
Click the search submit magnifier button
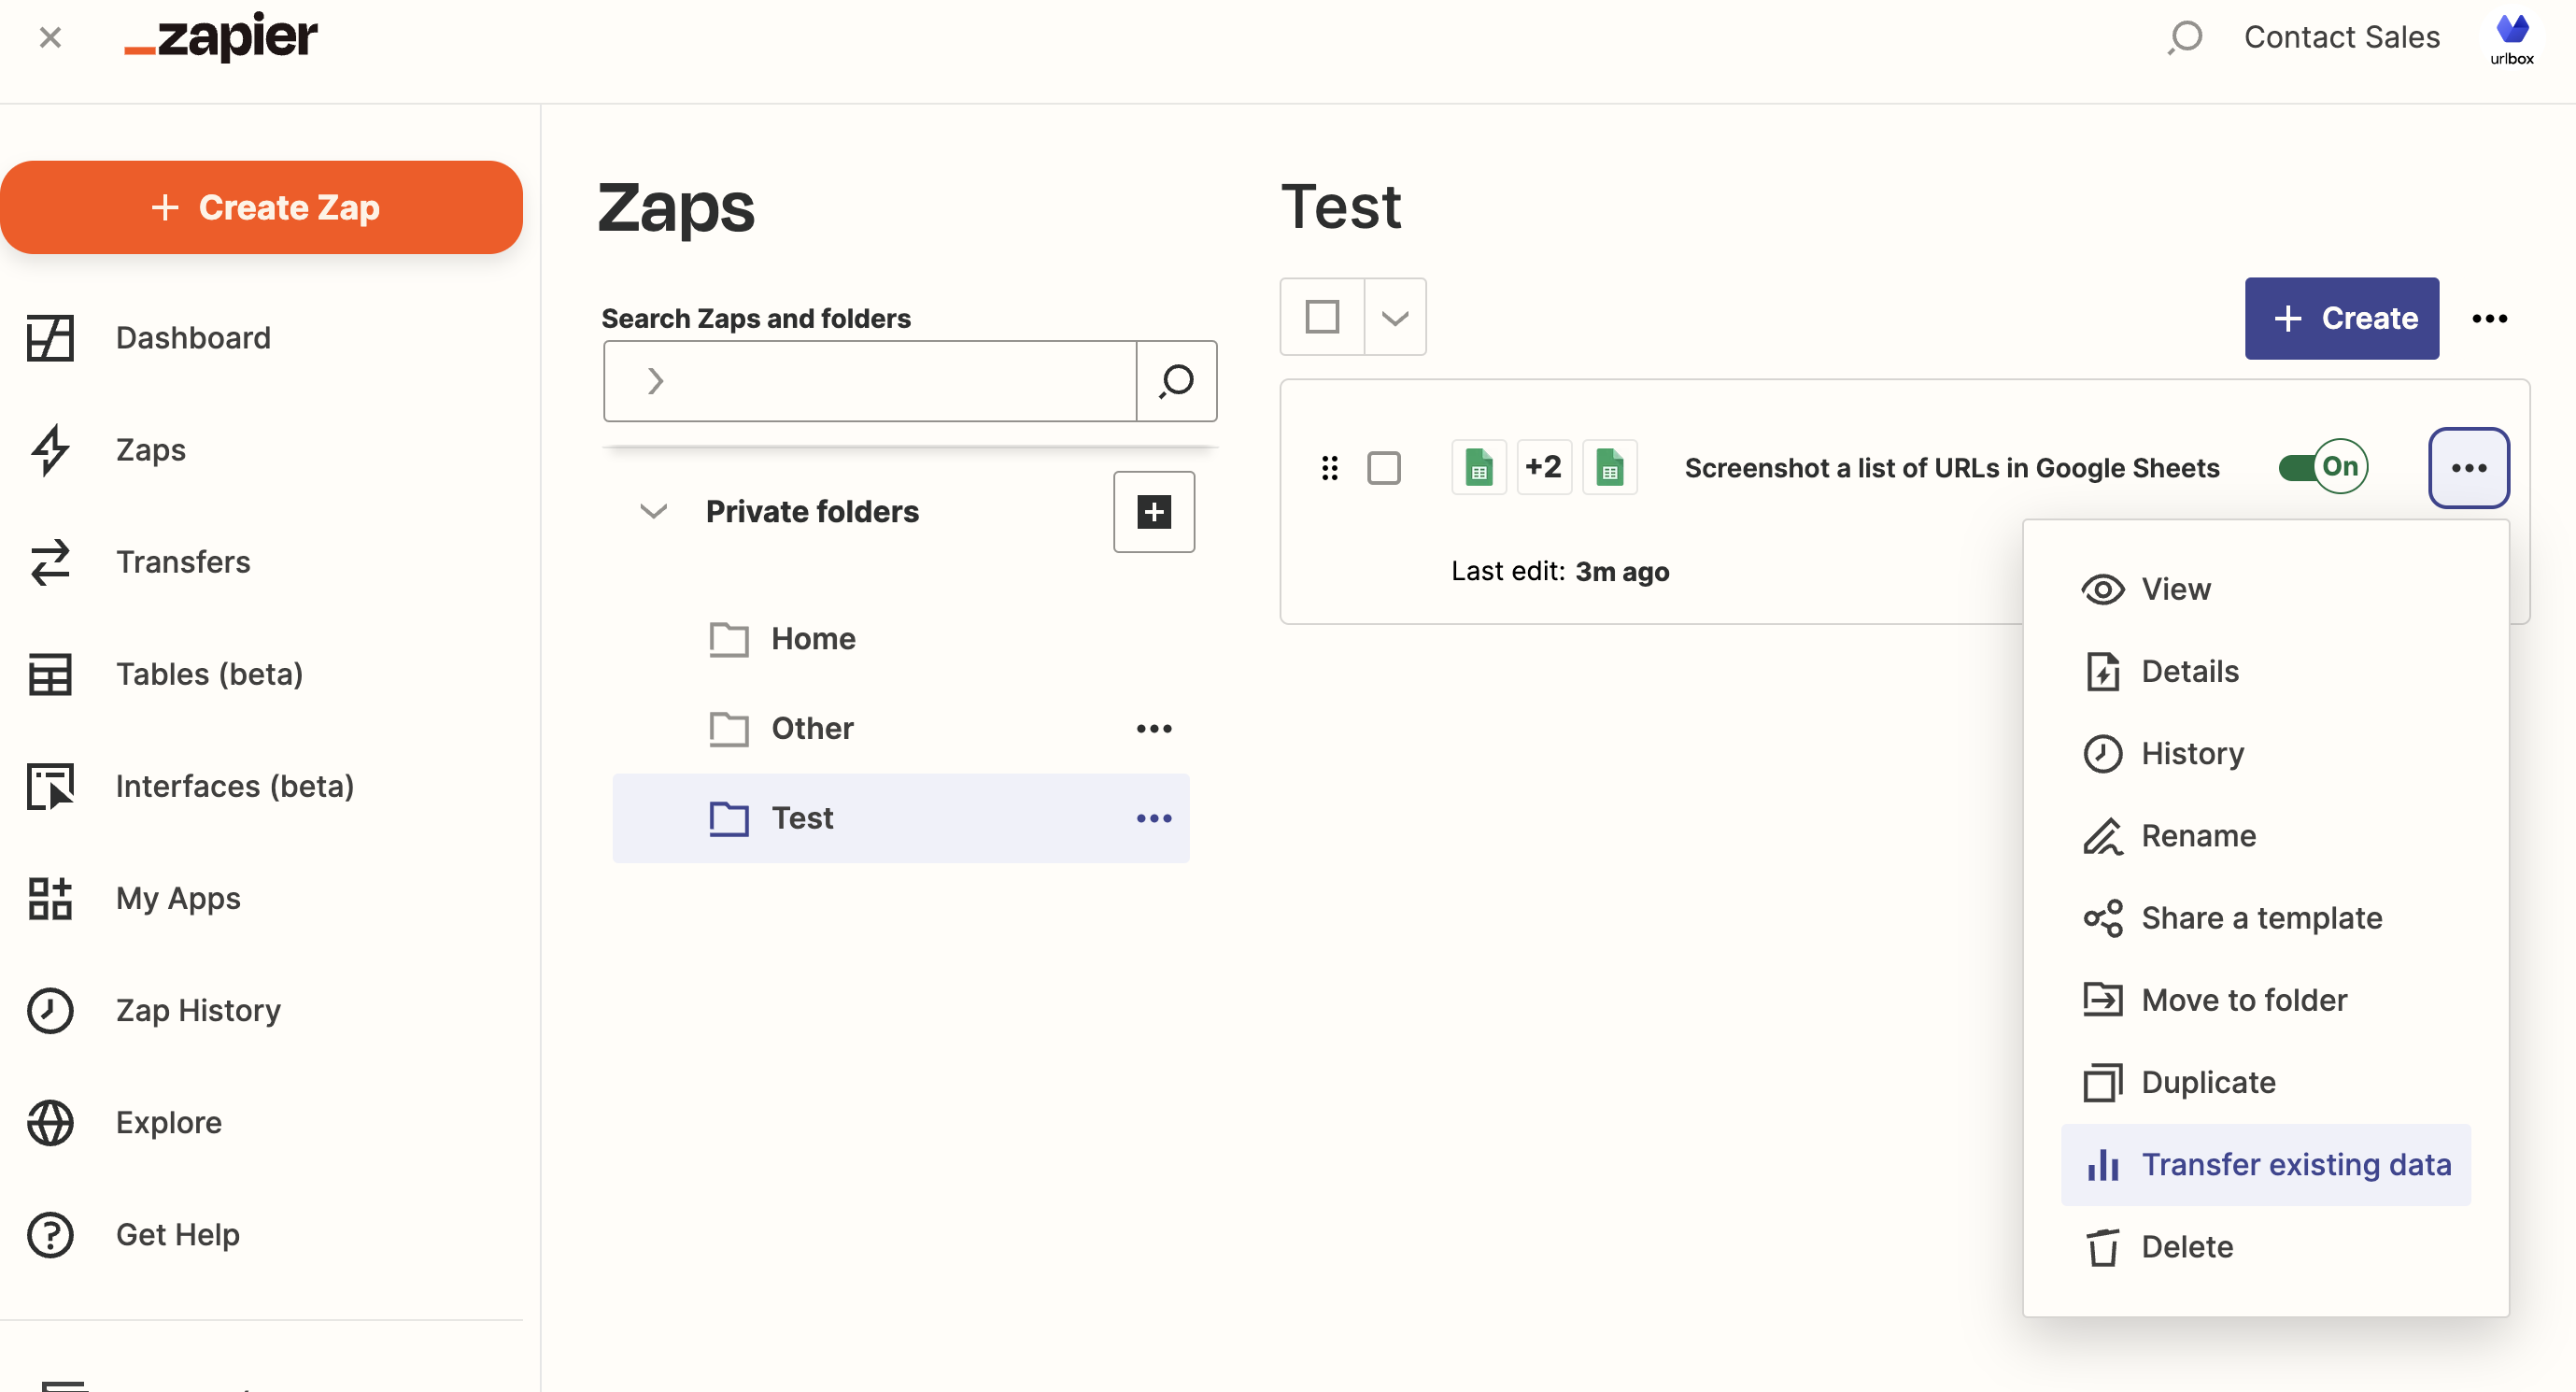(1177, 381)
